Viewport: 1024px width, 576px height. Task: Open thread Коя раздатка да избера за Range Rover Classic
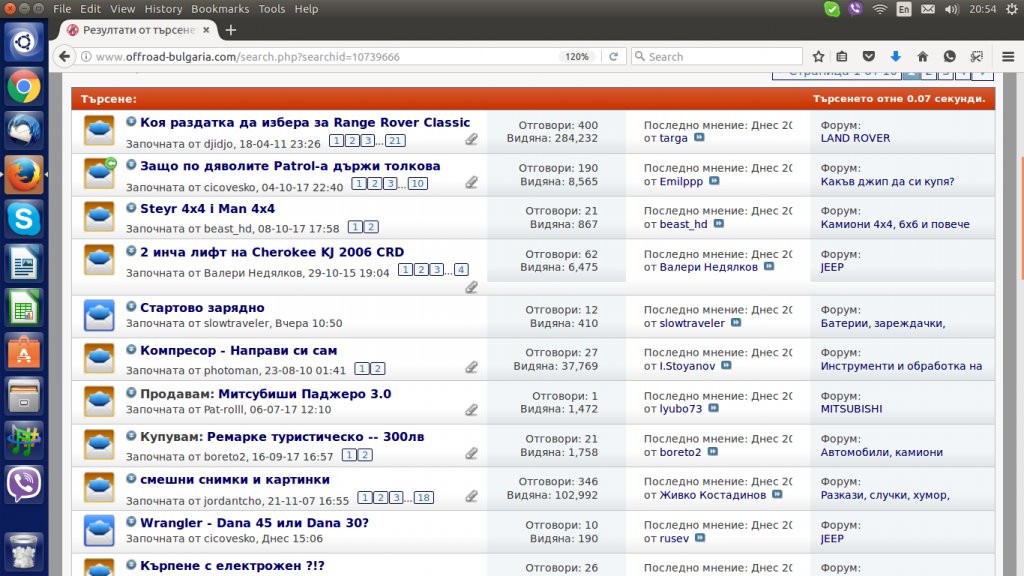(305, 122)
